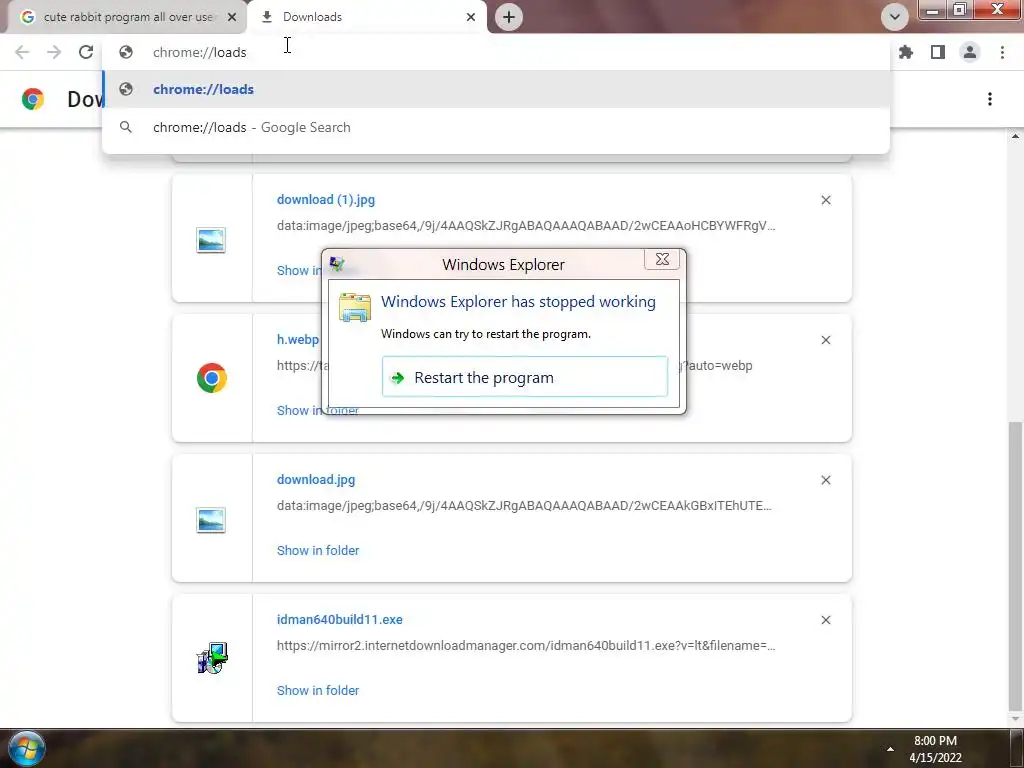Click the Chrome logo on the Downloads page
The height and width of the screenshot is (768, 1024).
pyautogui.click(x=33, y=99)
